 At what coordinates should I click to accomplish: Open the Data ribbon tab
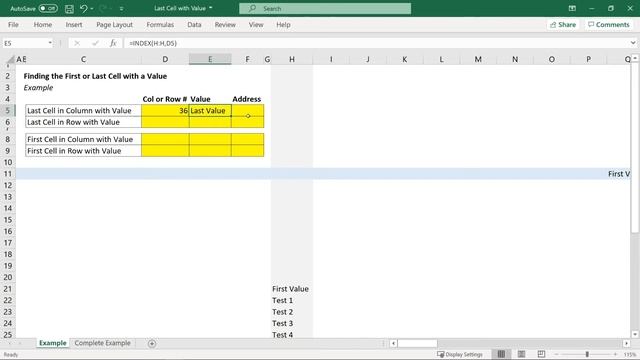point(194,24)
